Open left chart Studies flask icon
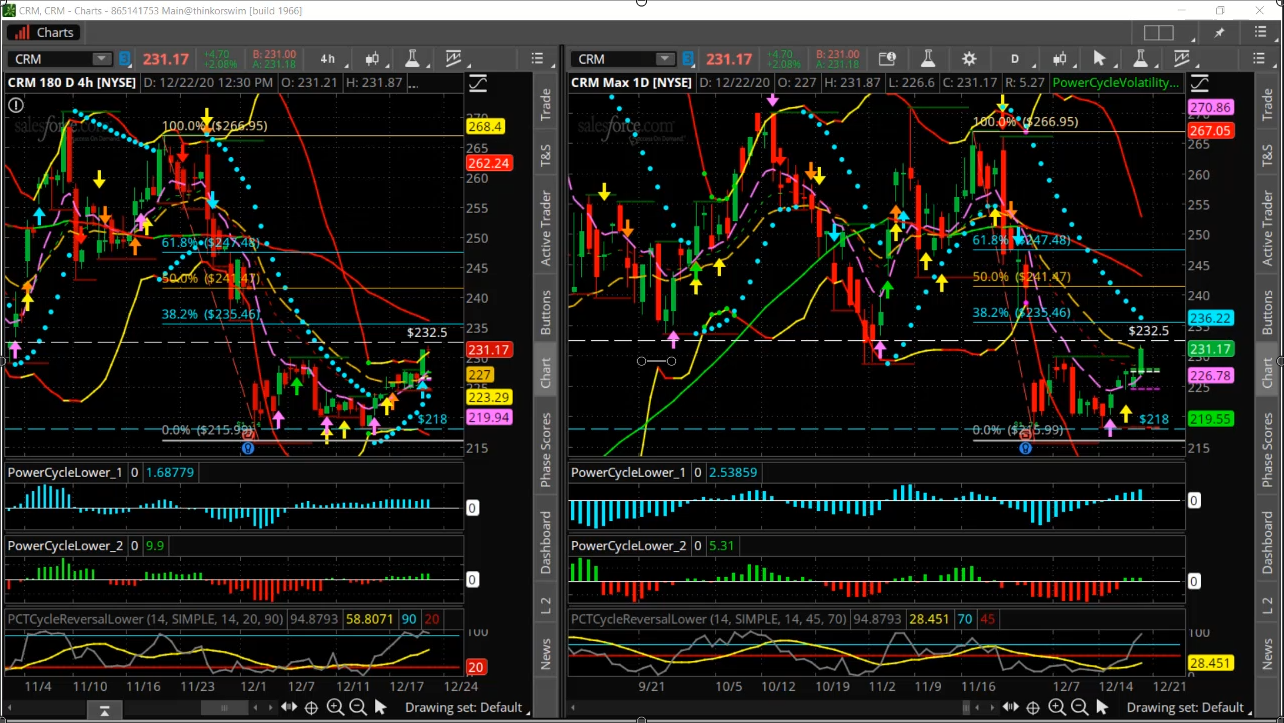 click(x=412, y=59)
